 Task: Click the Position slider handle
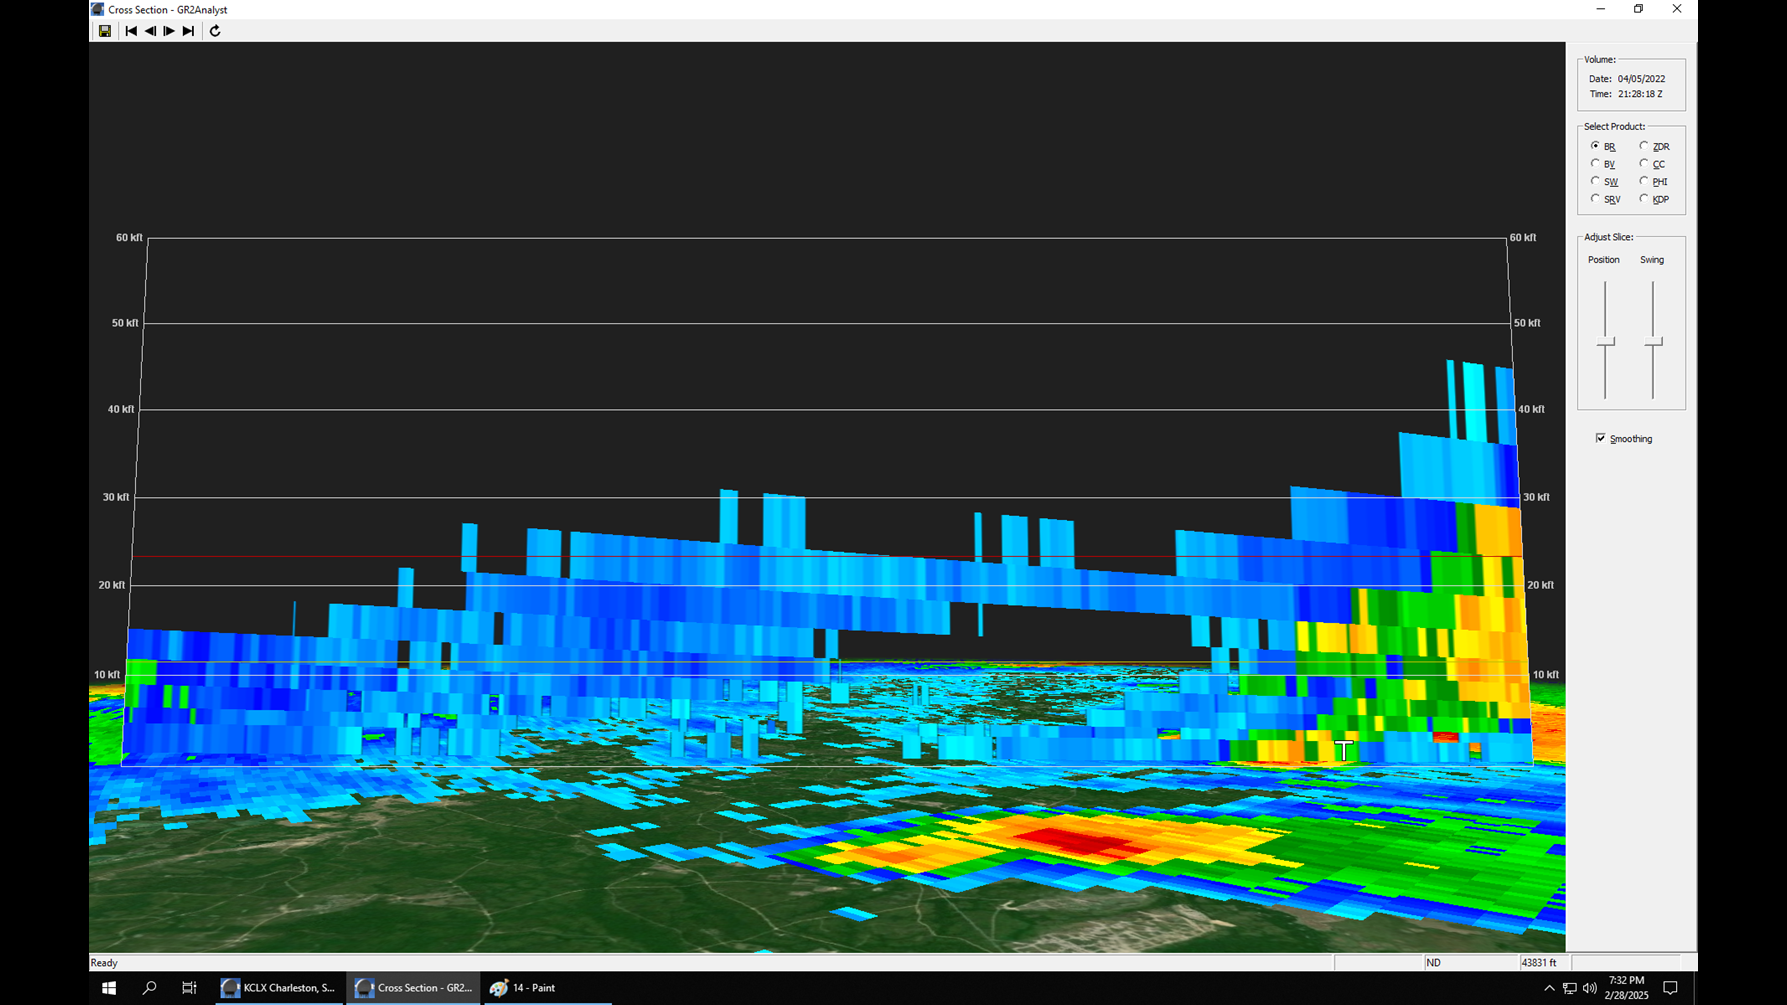point(1605,343)
